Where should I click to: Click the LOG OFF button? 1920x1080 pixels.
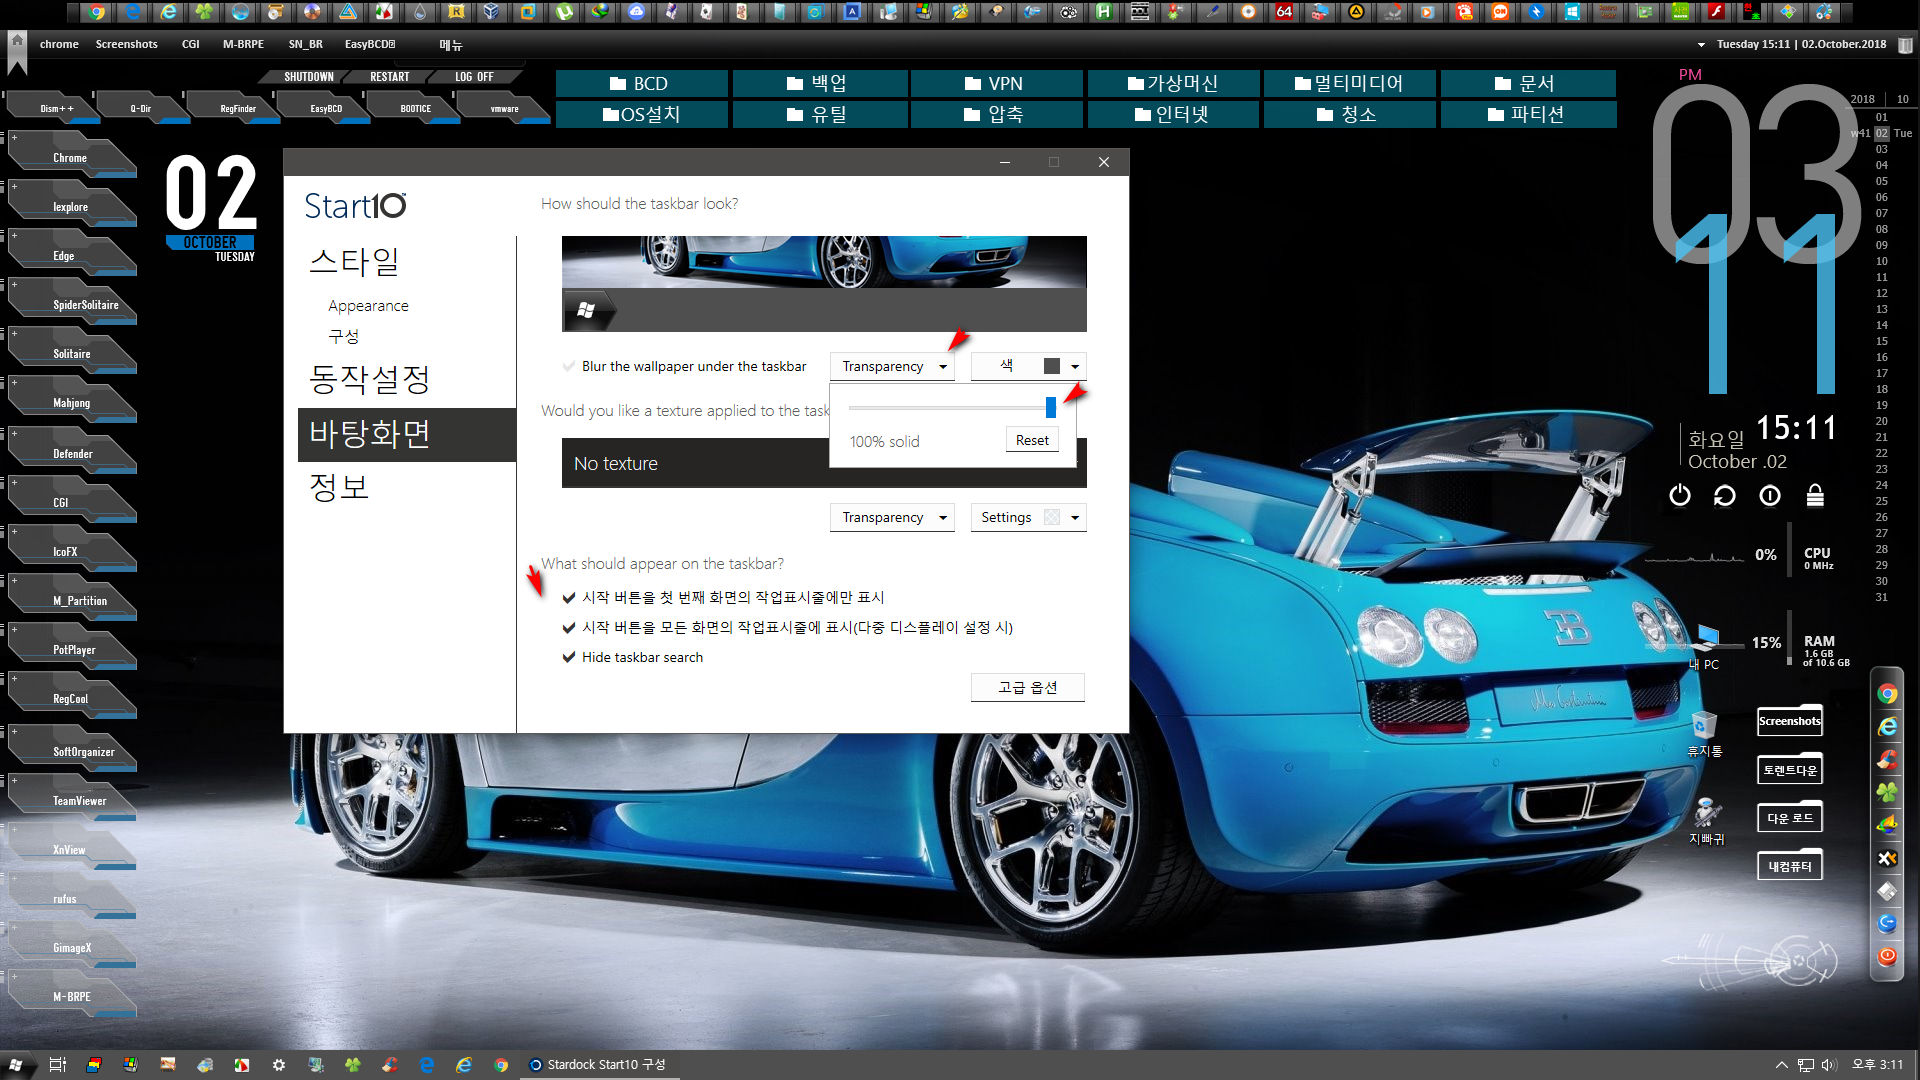tap(474, 77)
